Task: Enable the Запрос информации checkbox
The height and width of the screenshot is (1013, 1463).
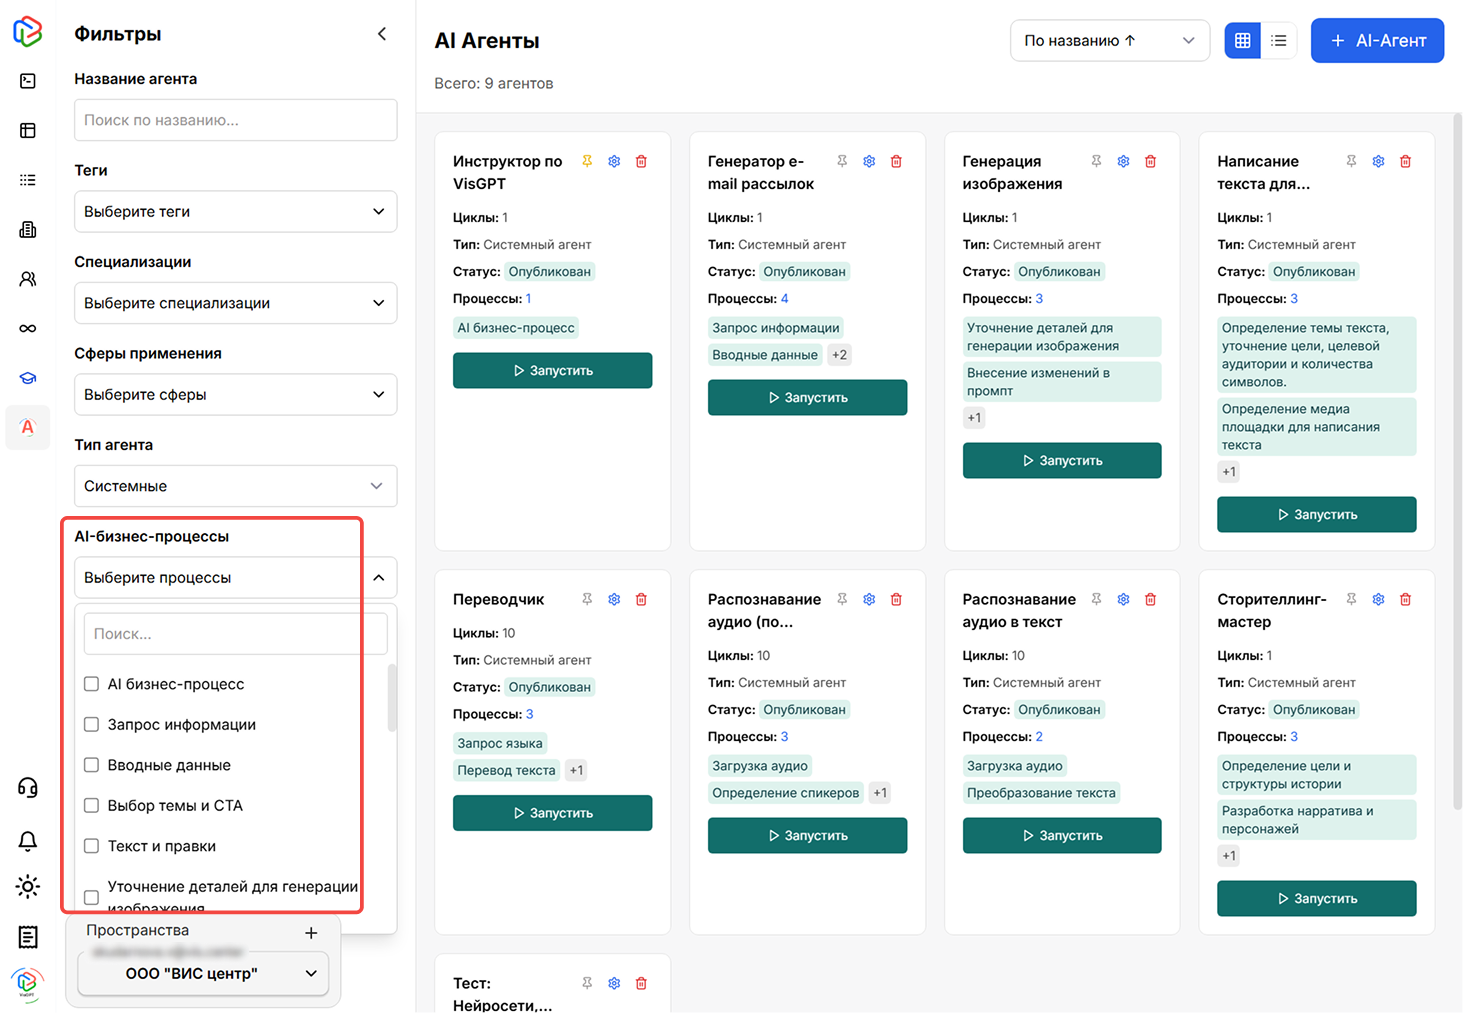Action: click(92, 725)
